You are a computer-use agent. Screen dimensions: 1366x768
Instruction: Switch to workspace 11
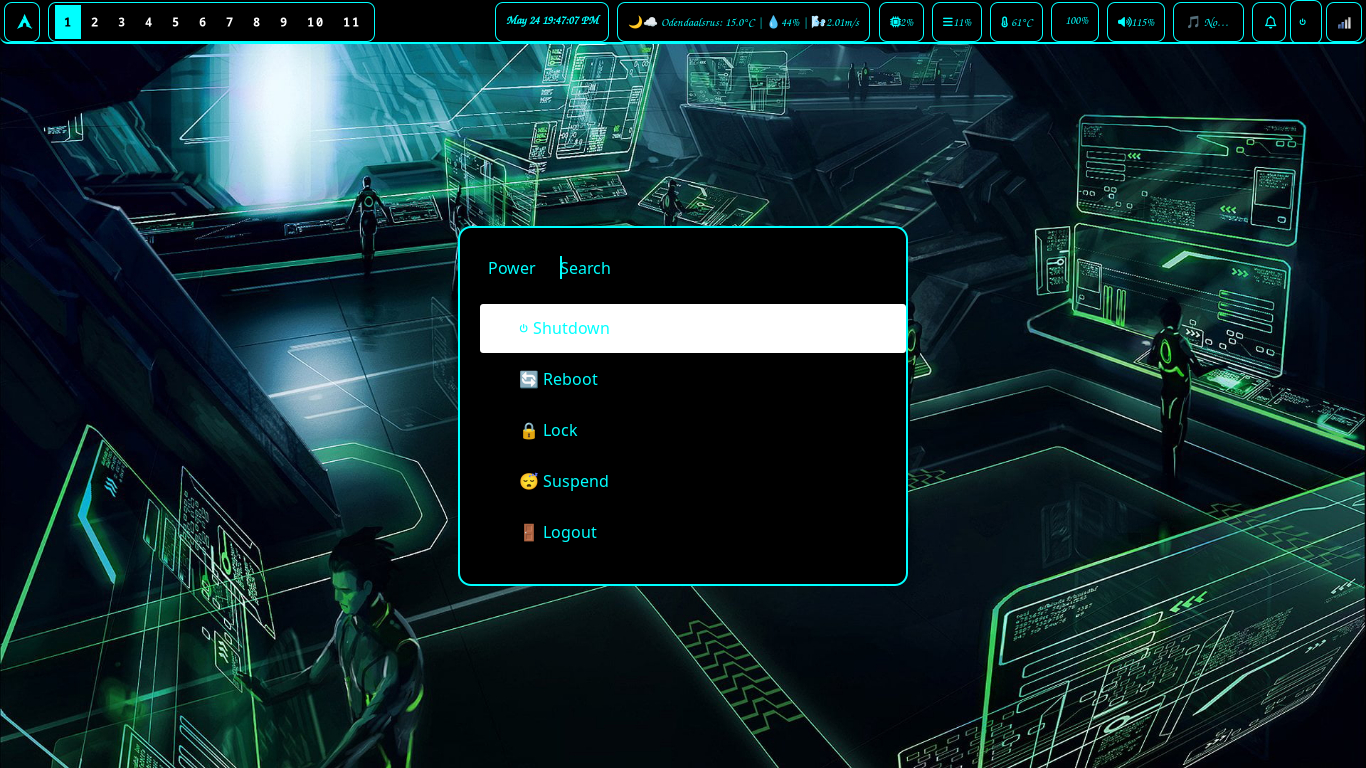(351, 22)
